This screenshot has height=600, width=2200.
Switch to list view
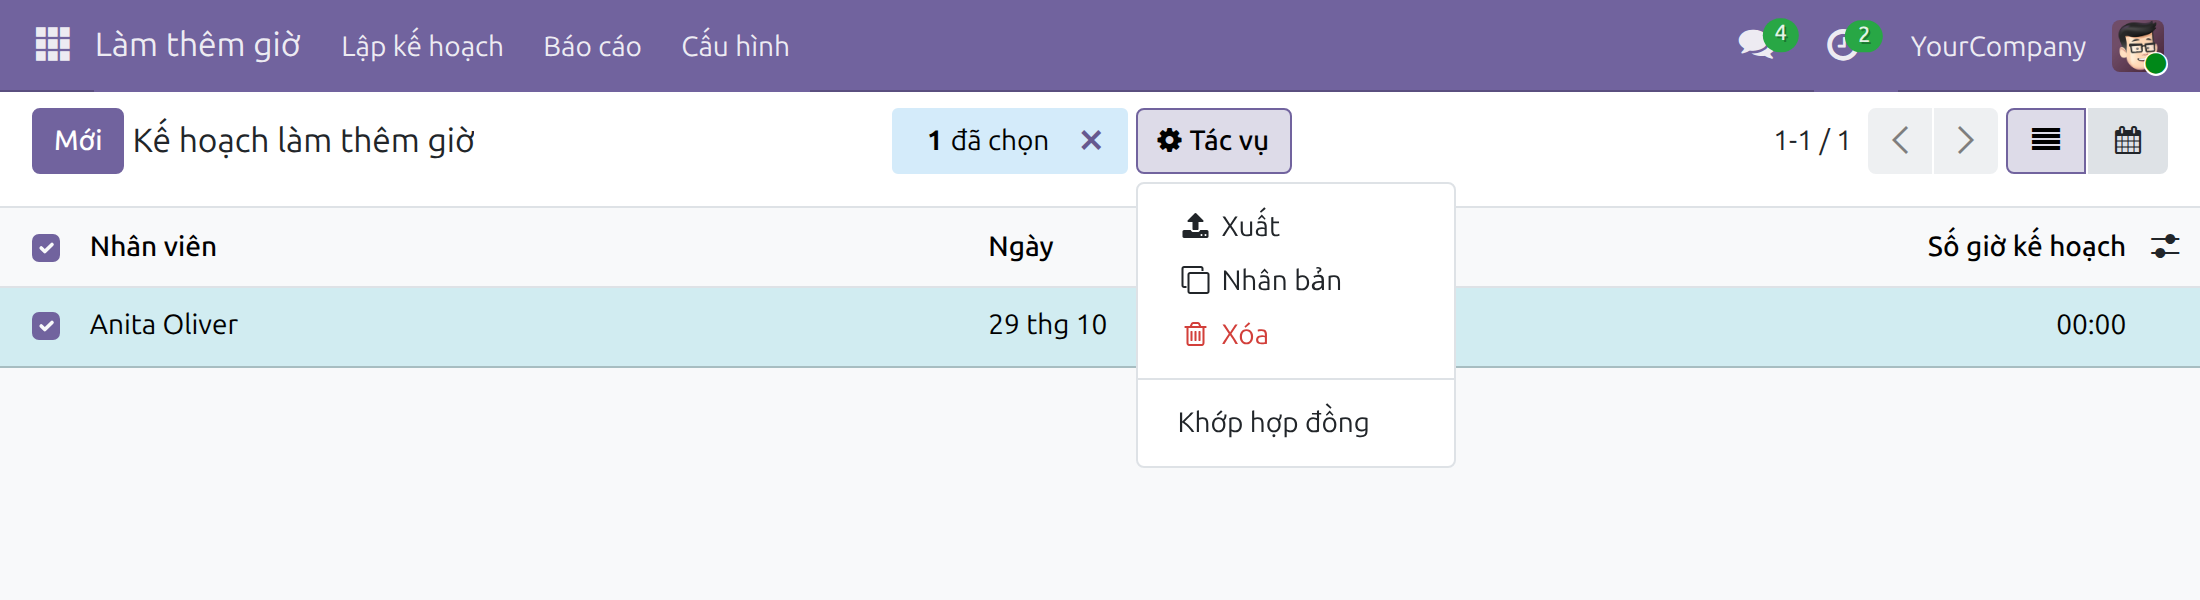2046,141
